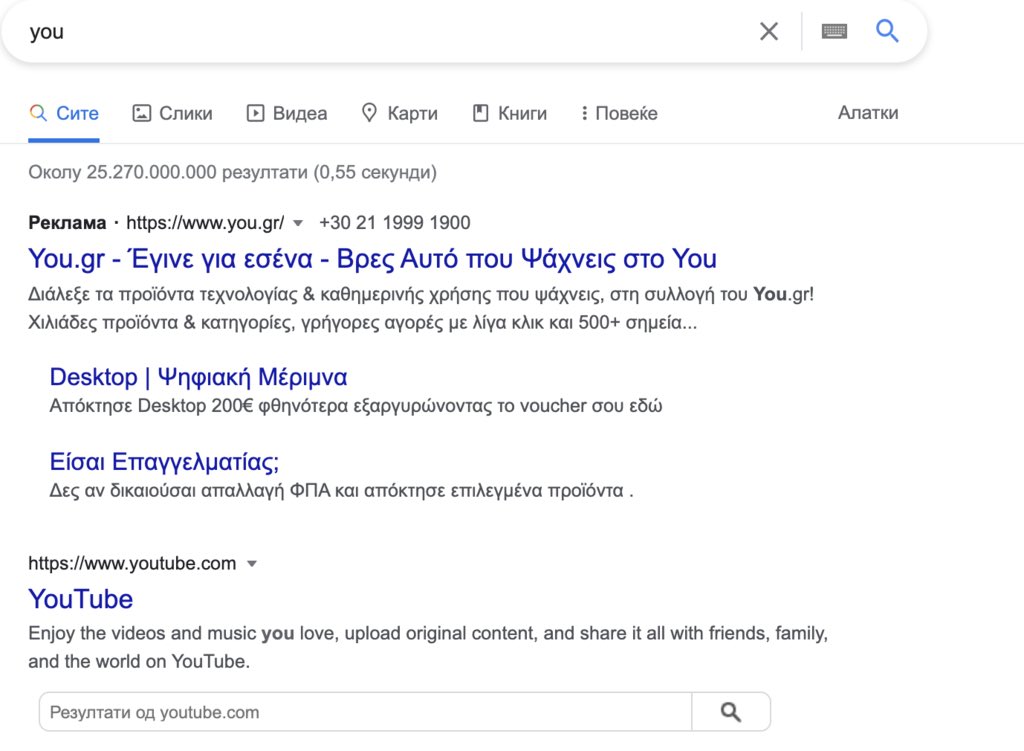This screenshot has width=1024, height=751.
Task: Click the result count text 'Околу 25.270.000.000 резултати'
Action: click(x=168, y=172)
